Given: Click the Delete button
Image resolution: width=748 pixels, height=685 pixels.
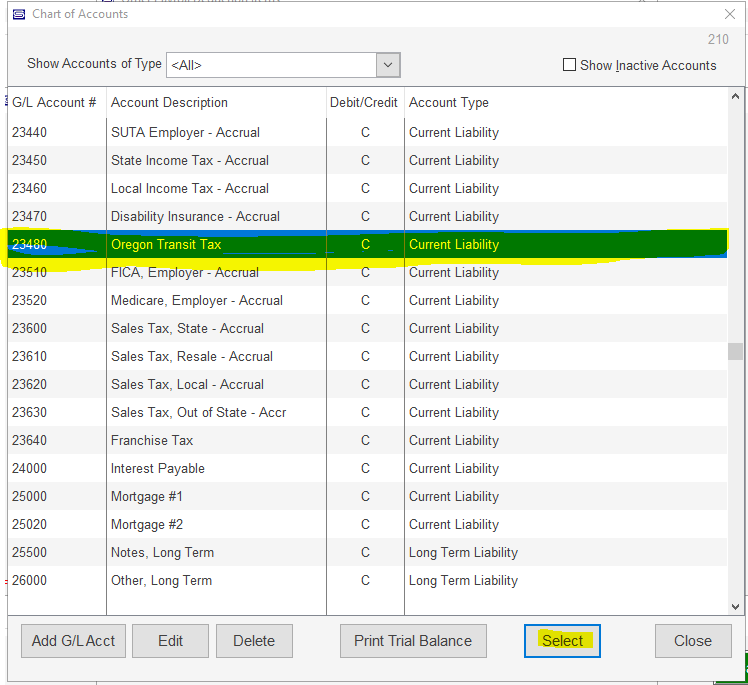Looking at the screenshot, I should pyautogui.click(x=254, y=641).
